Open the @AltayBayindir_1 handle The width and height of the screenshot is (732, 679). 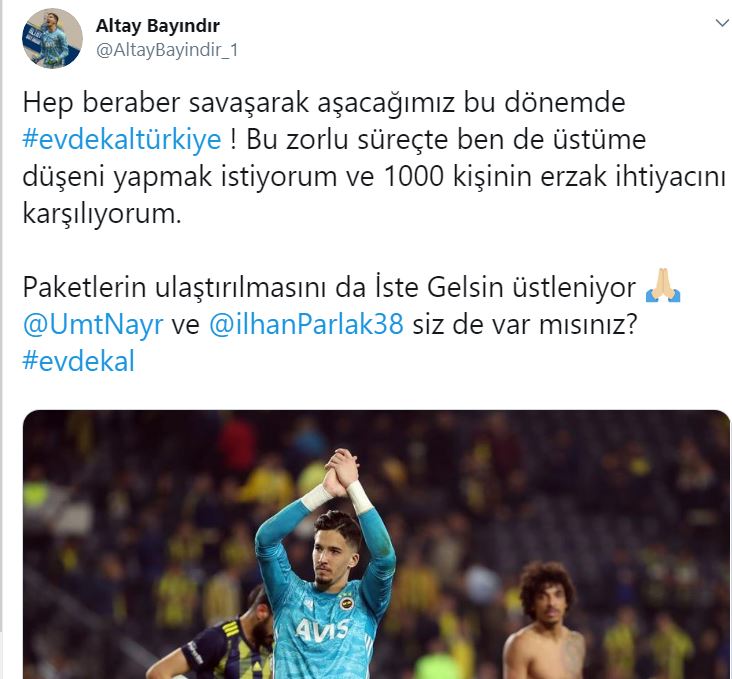167,50
